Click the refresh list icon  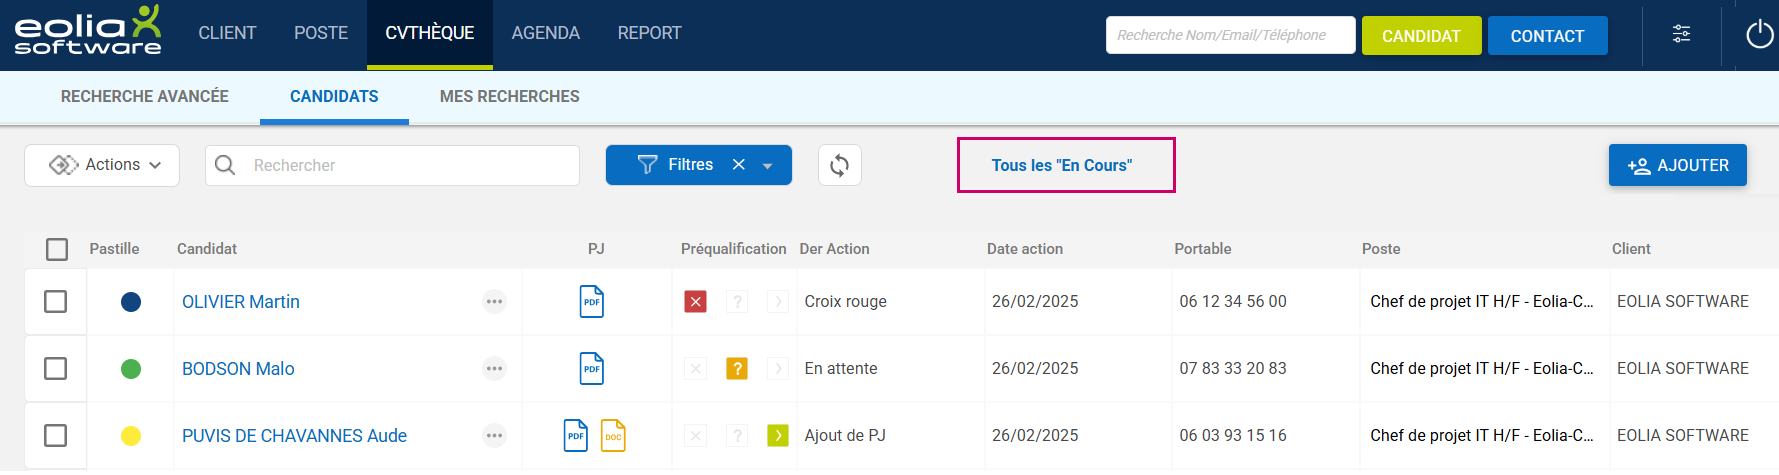[839, 165]
